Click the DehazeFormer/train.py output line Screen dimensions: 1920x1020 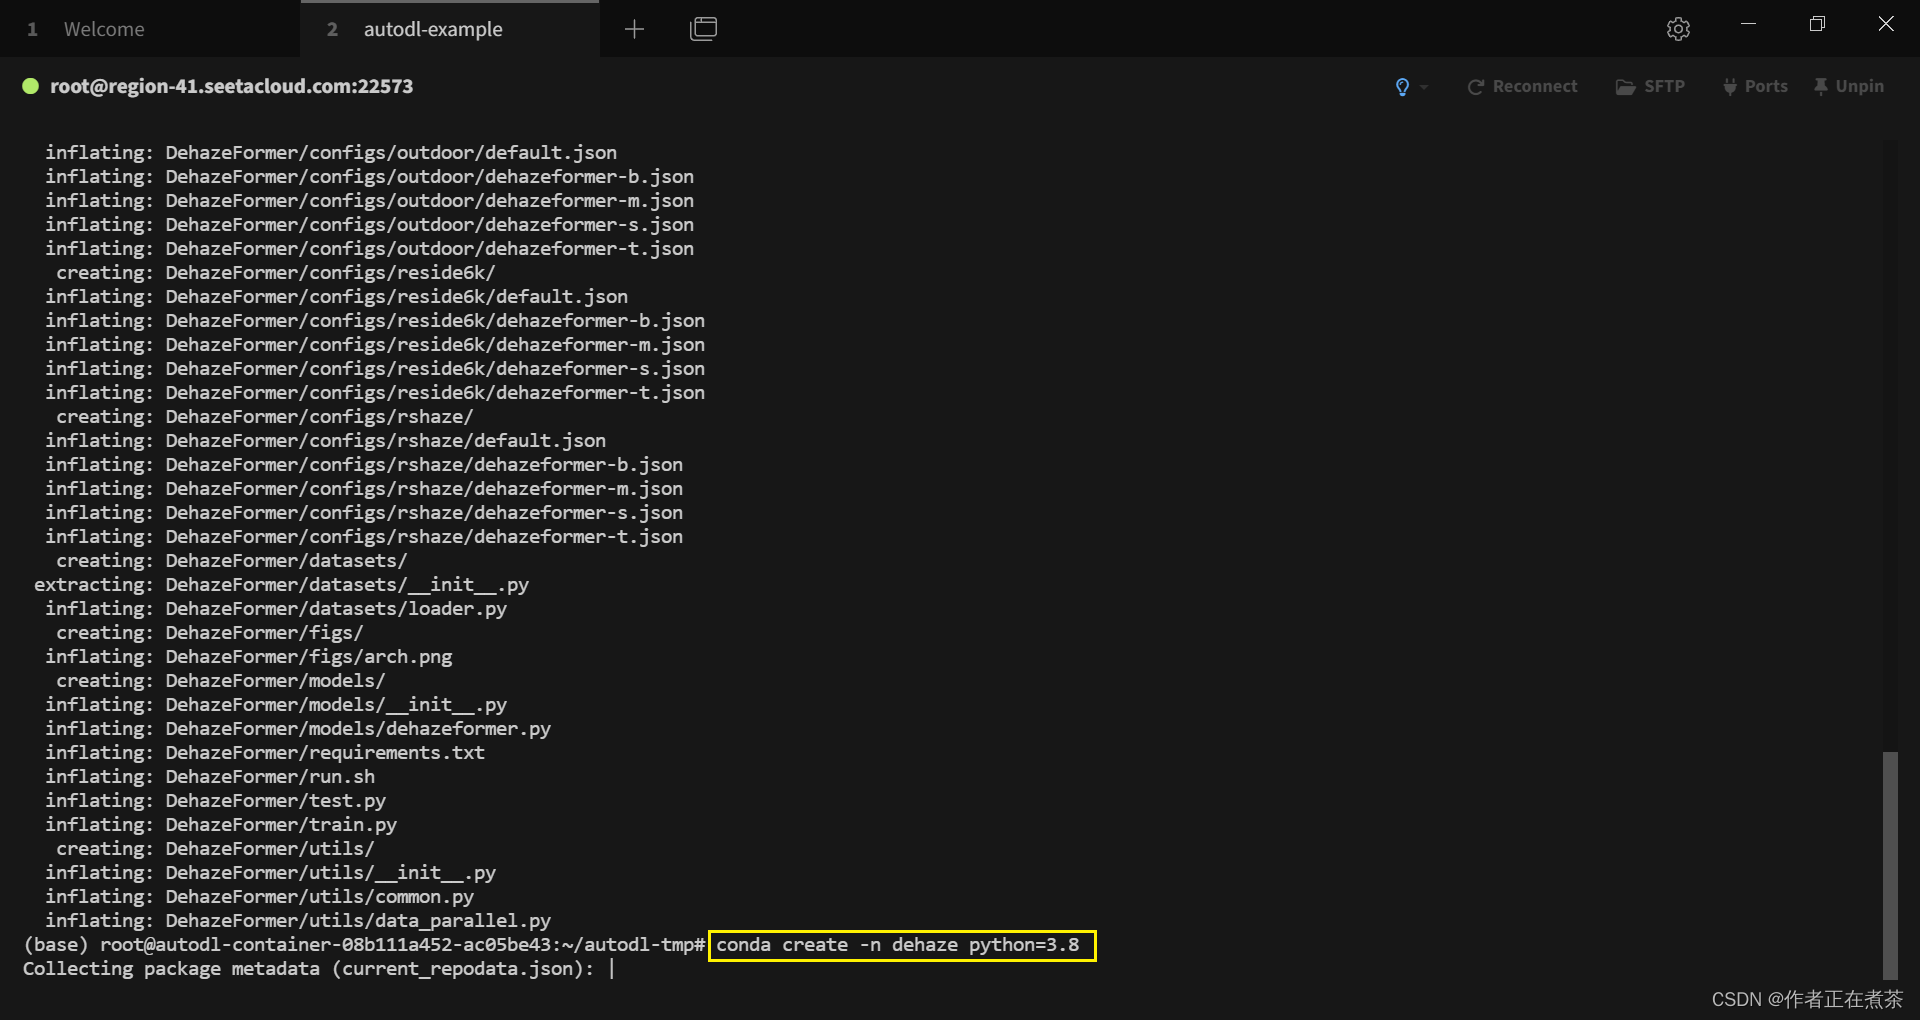coord(280,825)
